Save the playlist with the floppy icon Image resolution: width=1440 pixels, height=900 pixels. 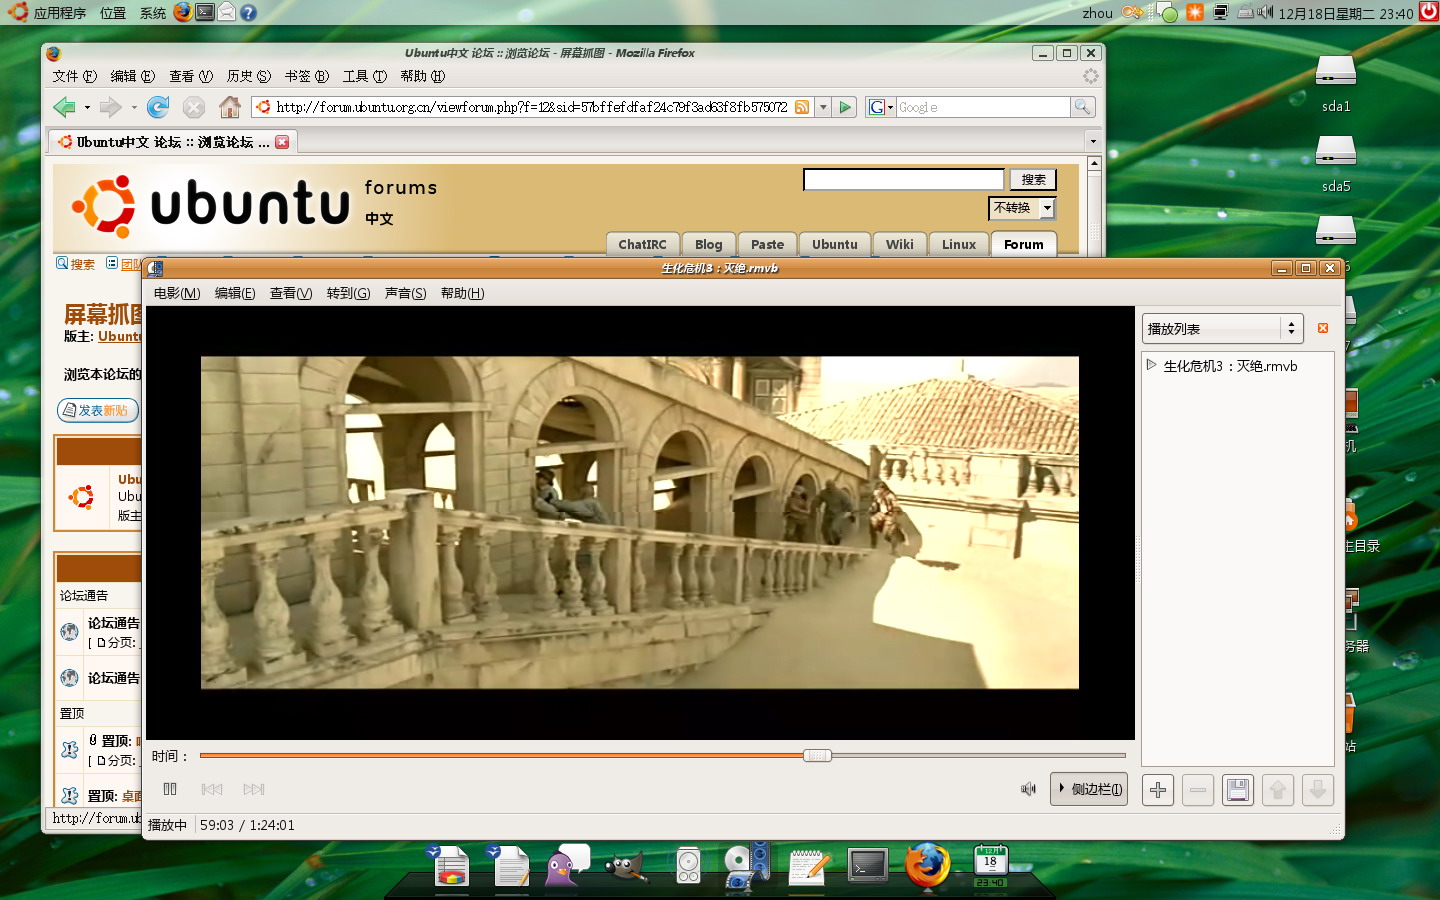click(1238, 790)
